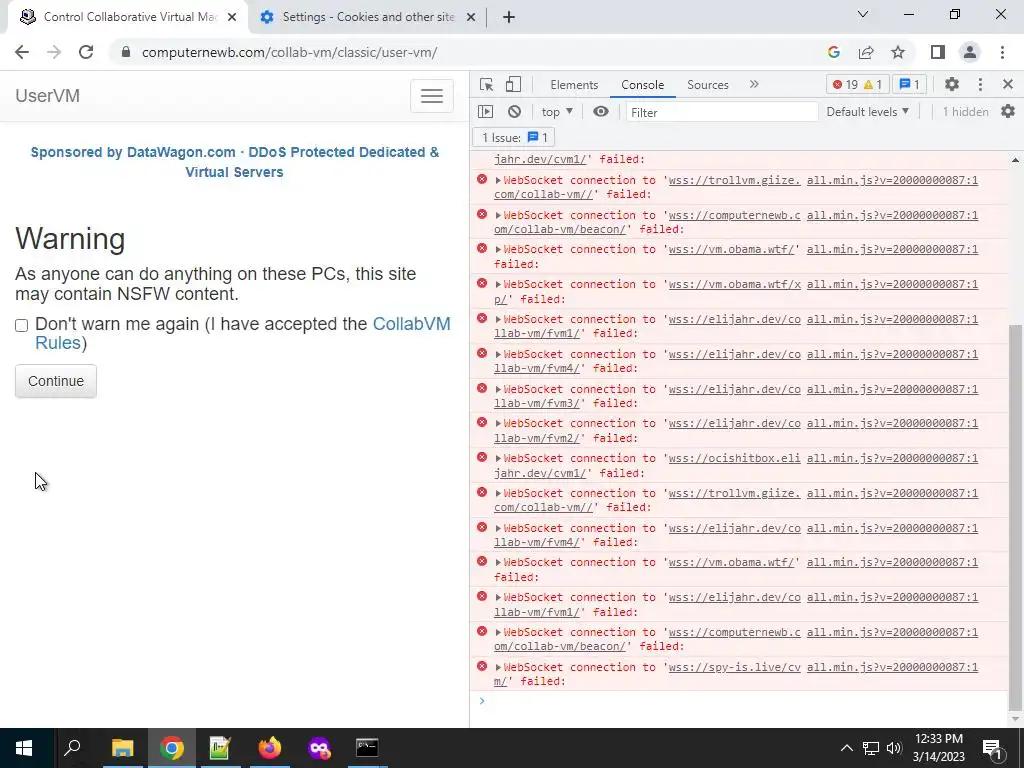Show hidden system tray icons
1024x768 pixels.
click(846, 748)
